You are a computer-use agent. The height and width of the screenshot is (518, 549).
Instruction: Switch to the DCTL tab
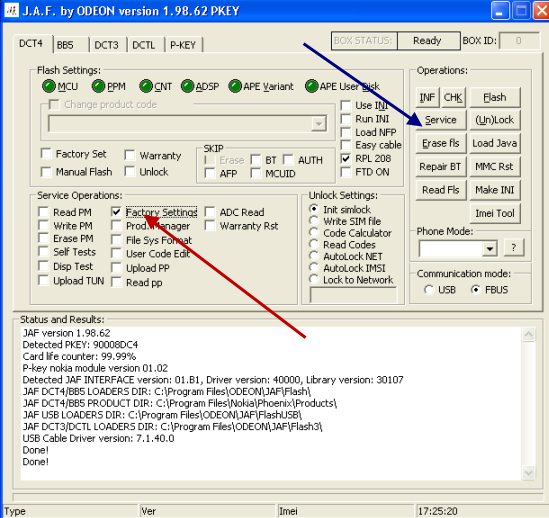coord(144,45)
